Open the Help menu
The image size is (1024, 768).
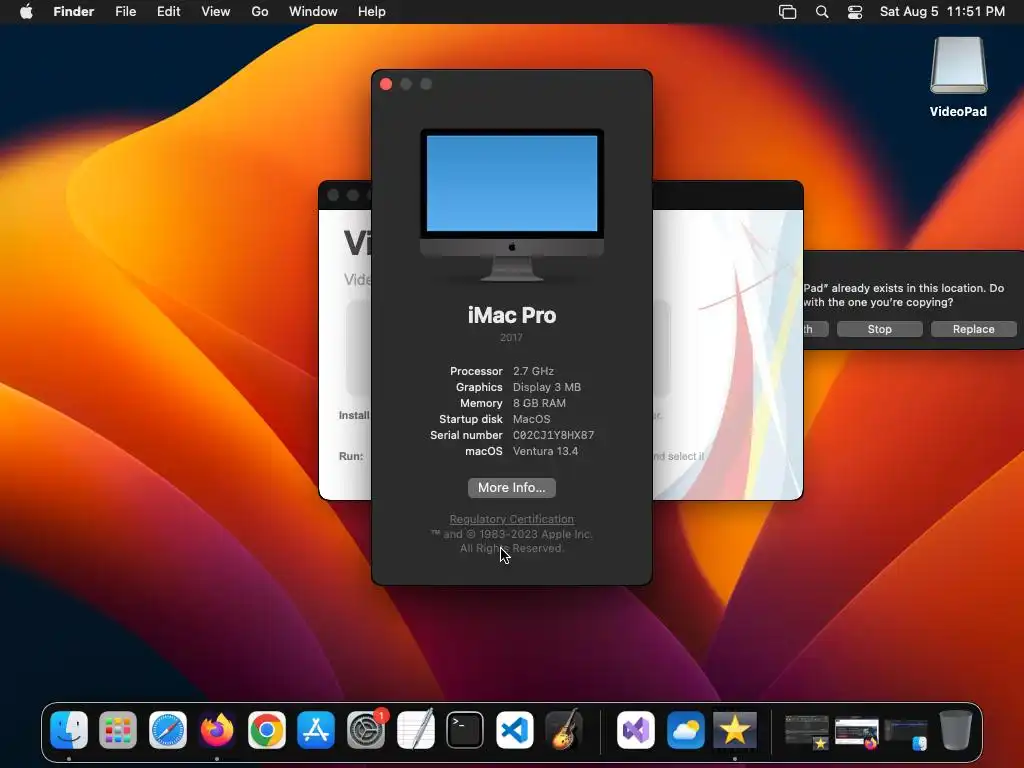(372, 12)
